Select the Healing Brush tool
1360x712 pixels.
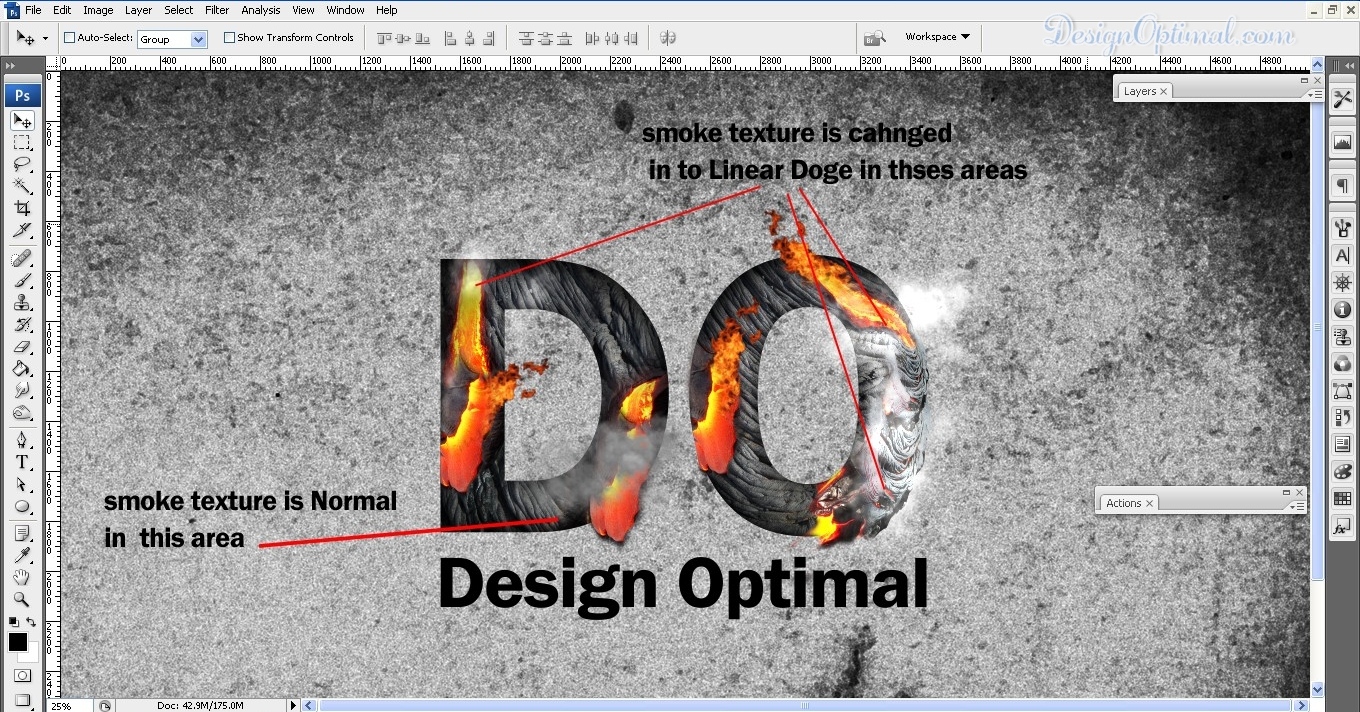point(22,259)
